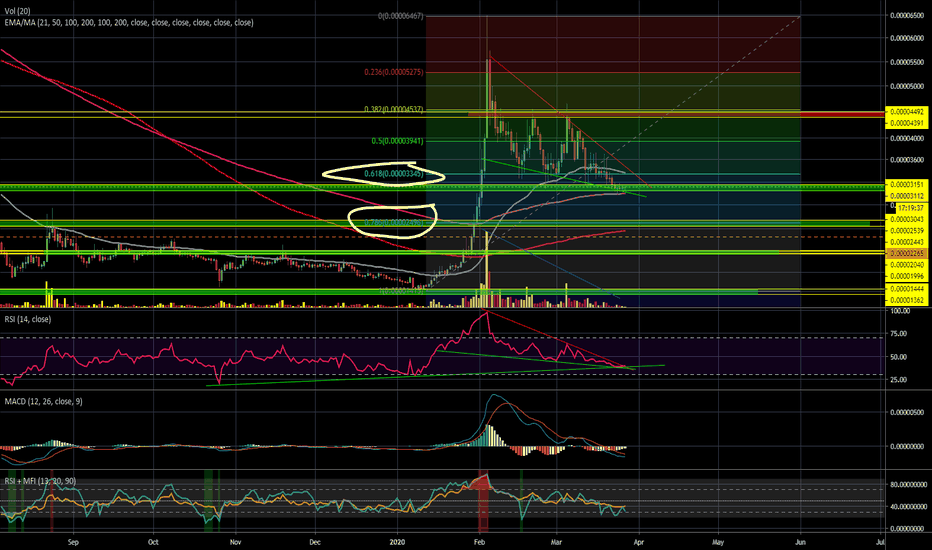Click the 2020 year on time axis
The width and height of the screenshot is (932, 550).
[397, 542]
